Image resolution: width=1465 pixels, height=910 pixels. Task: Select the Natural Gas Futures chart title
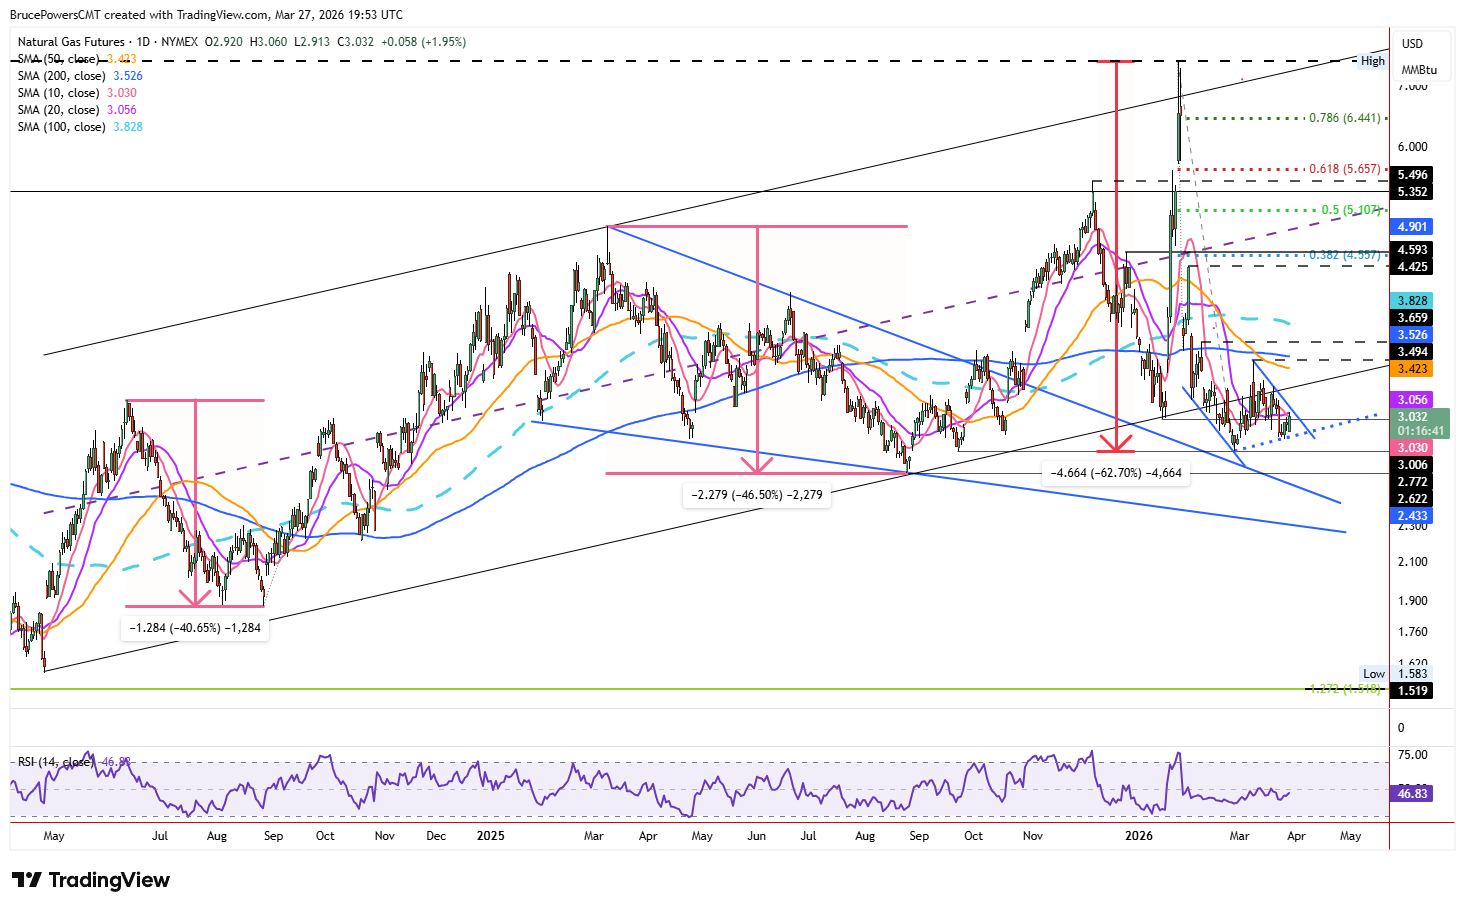pyautogui.click(x=71, y=42)
